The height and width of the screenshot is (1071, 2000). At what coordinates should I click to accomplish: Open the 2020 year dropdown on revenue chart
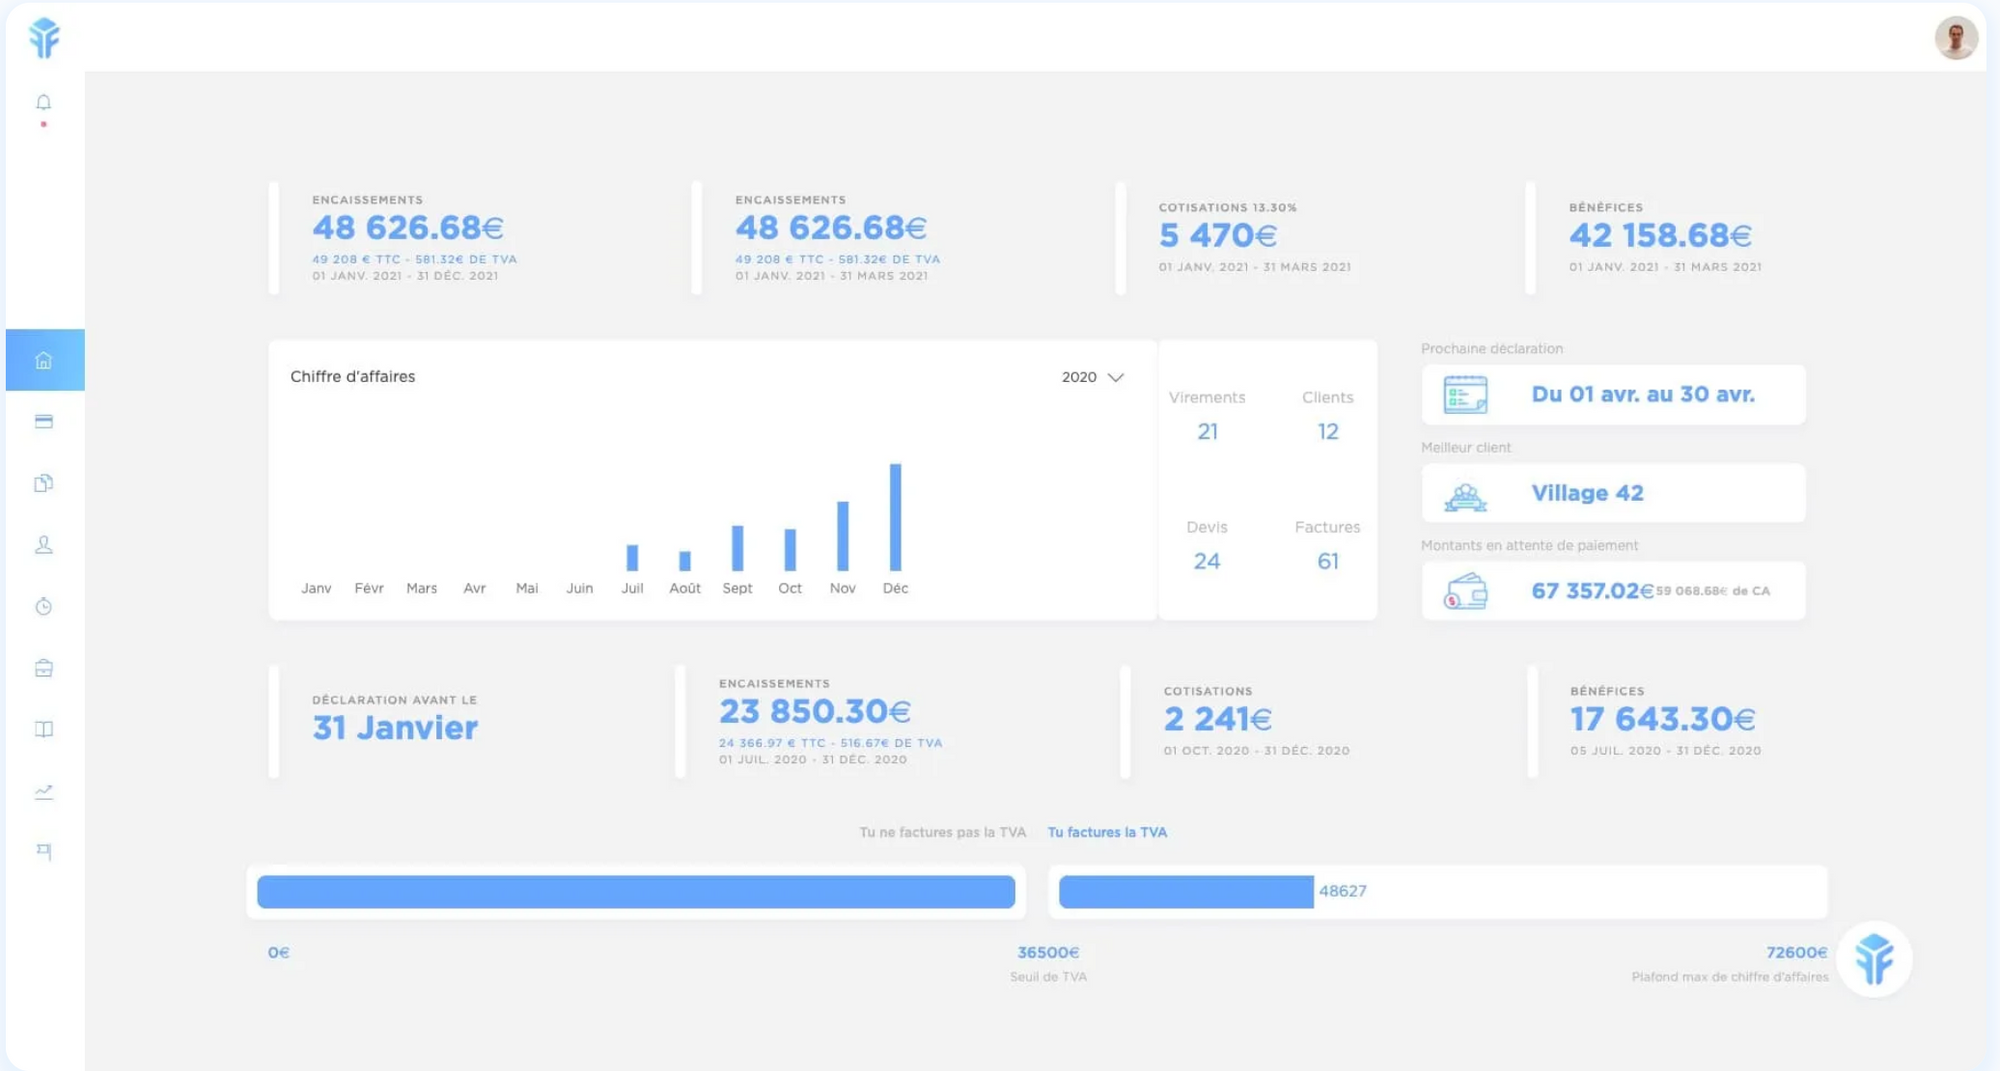[x=1092, y=377]
